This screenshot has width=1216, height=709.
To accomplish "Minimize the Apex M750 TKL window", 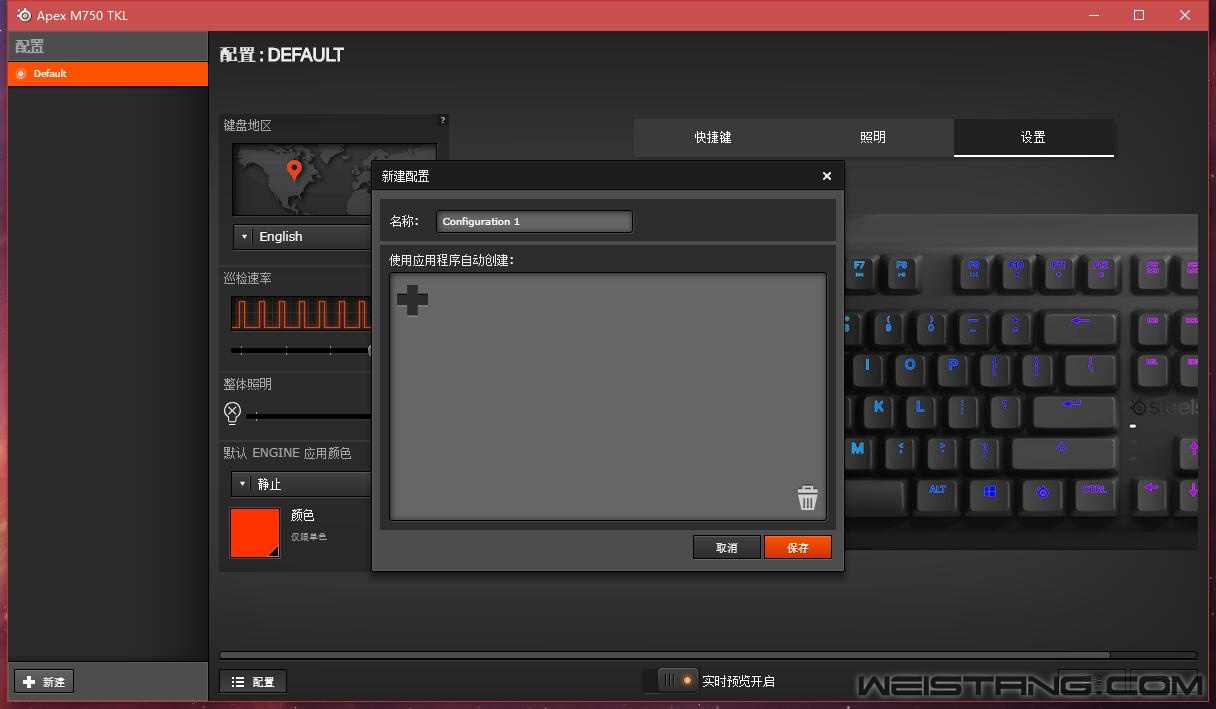I will click(x=1093, y=15).
